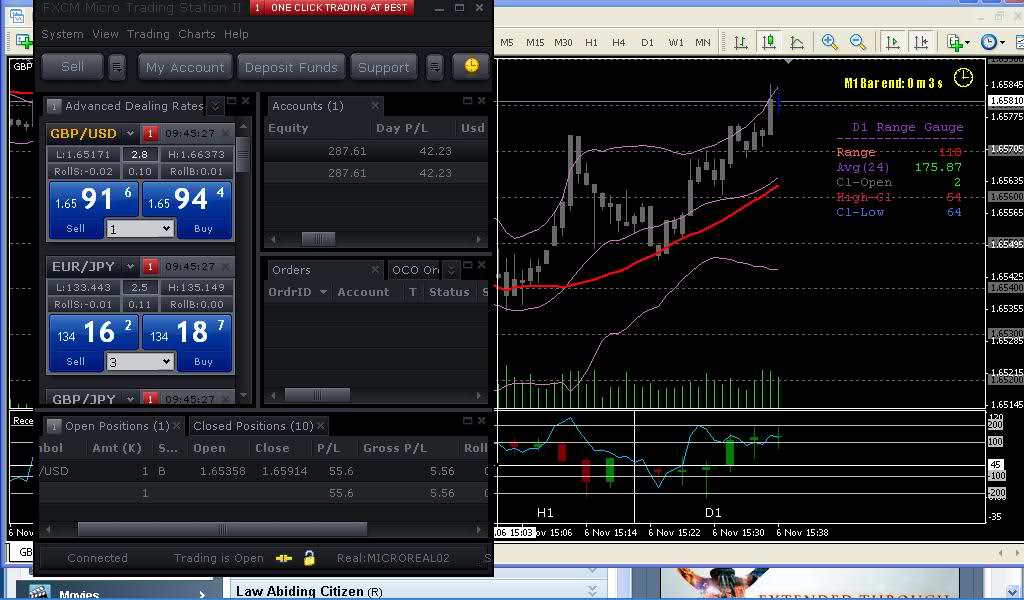The height and width of the screenshot is (600, 1024).
Task: Click Support button
Action: click(x=383, y=67)
